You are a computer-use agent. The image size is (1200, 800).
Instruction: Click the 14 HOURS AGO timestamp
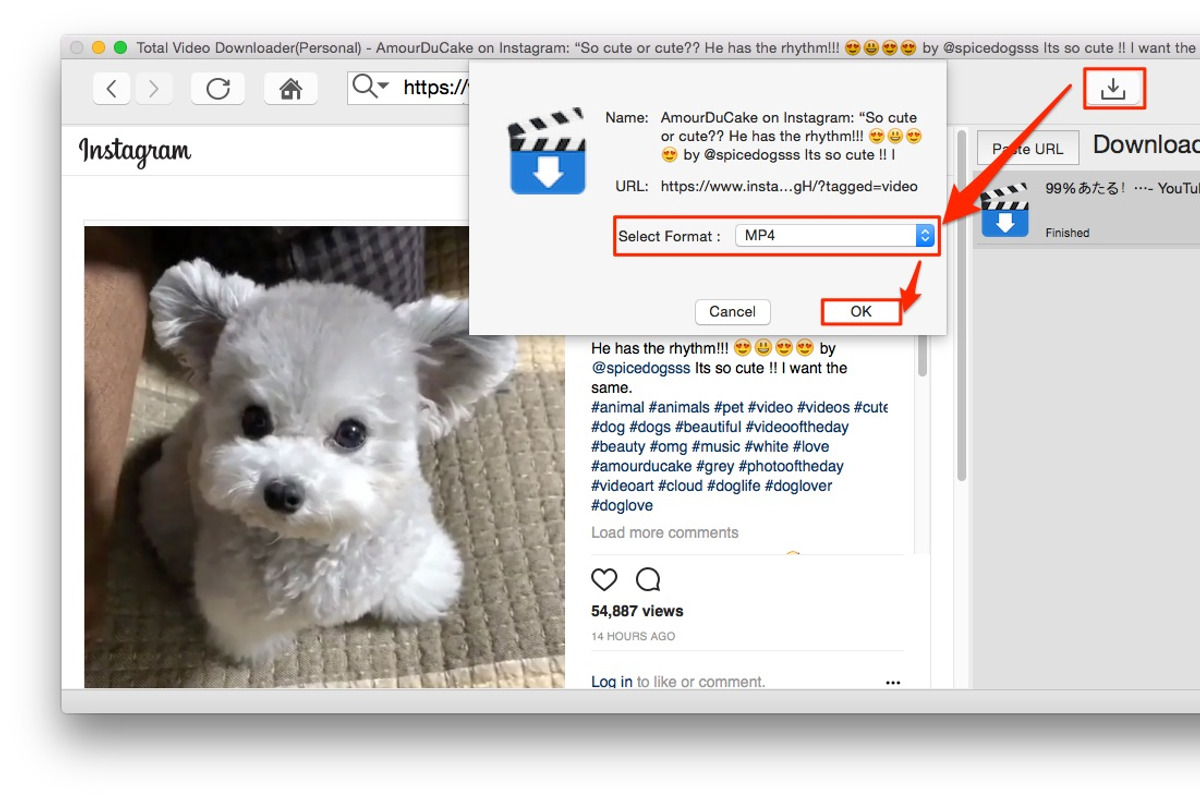pos(633,636)
